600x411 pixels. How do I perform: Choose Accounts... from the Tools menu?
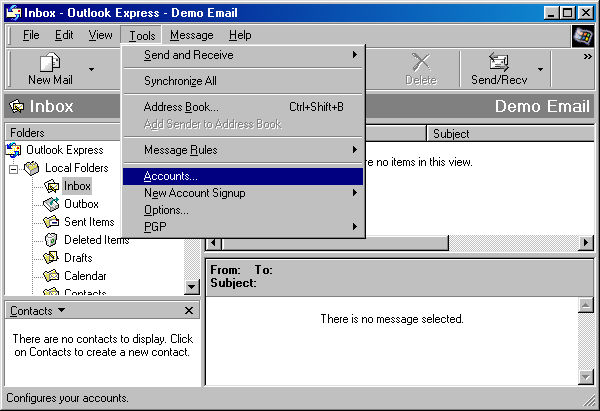(243, 176)
